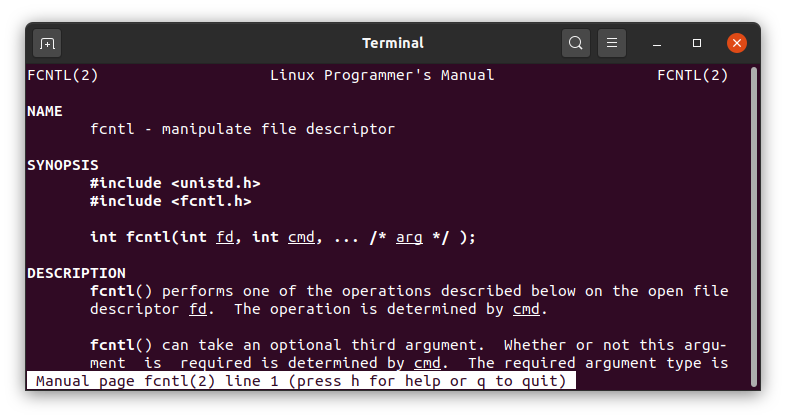Click the #include <fcntl.h> line
The image size is (786, 419).
click(170, 201)
